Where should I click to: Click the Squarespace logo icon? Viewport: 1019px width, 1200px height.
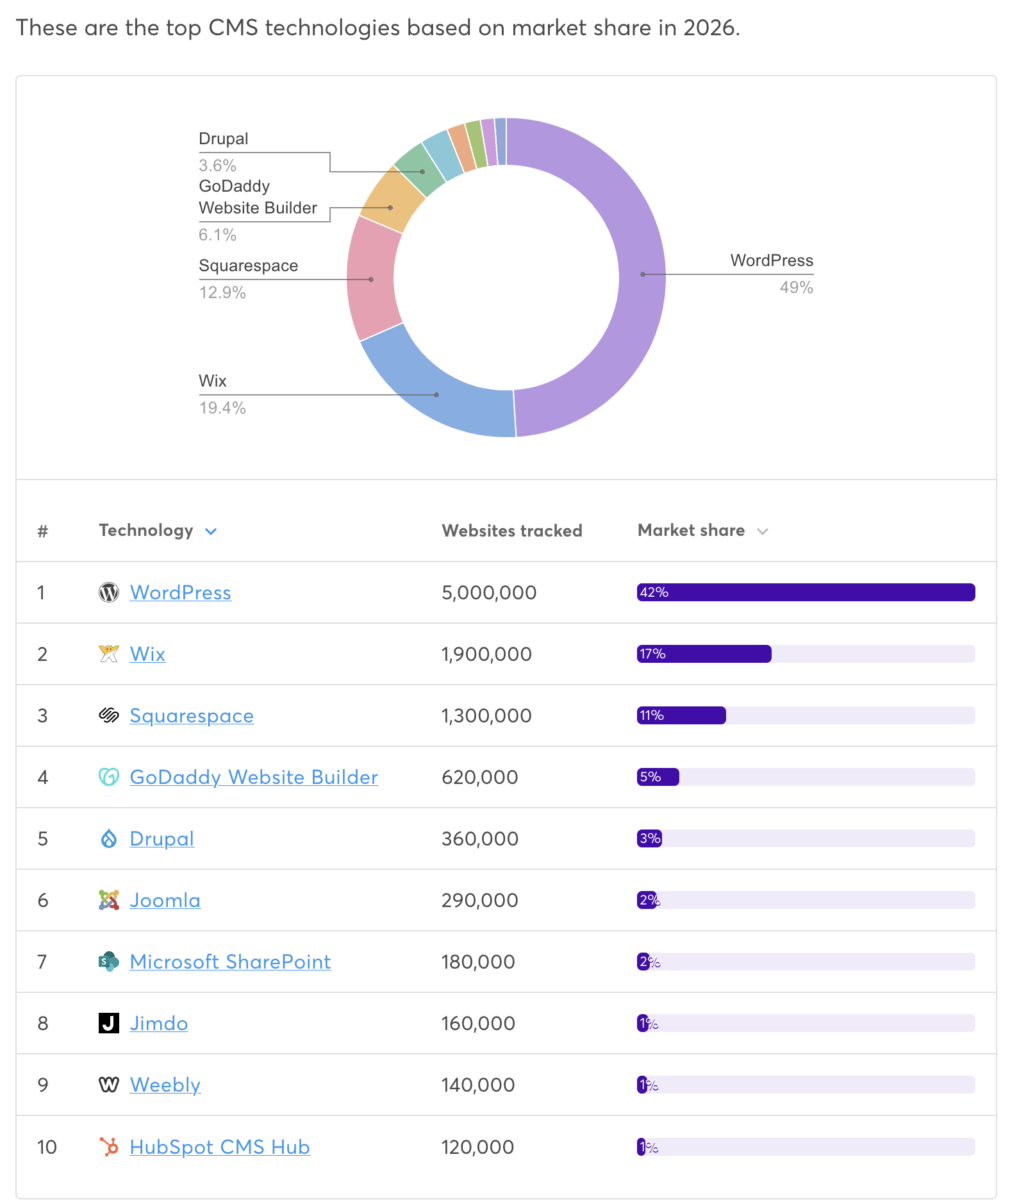coord(109,715)
